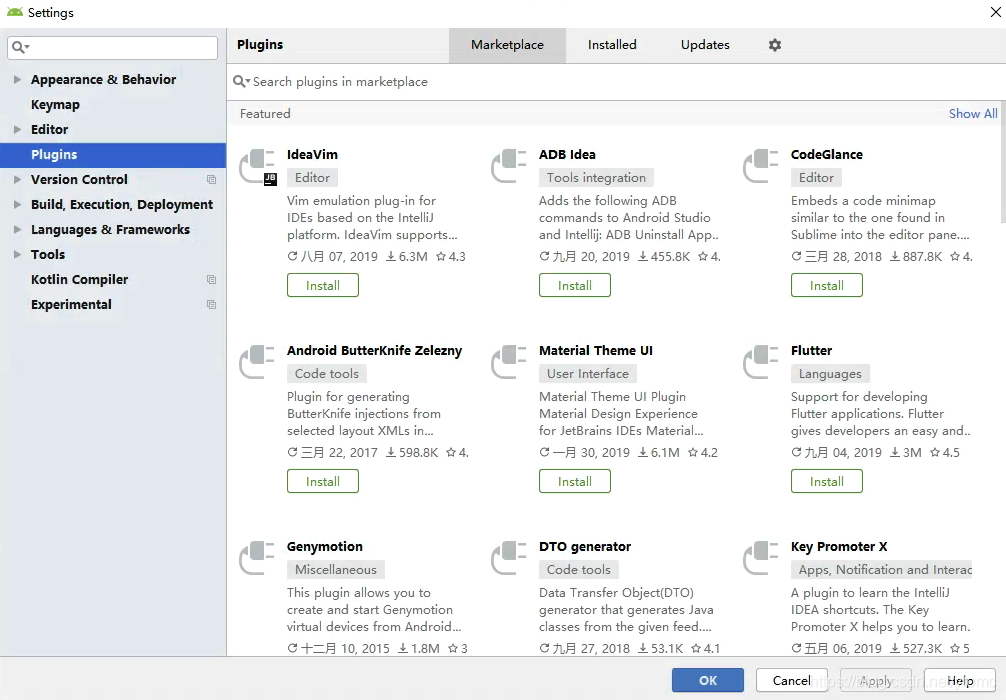Viewport: 1006px width, 700px height.
Task: Install the Flutter plugin
Action: tap(826, 480)
